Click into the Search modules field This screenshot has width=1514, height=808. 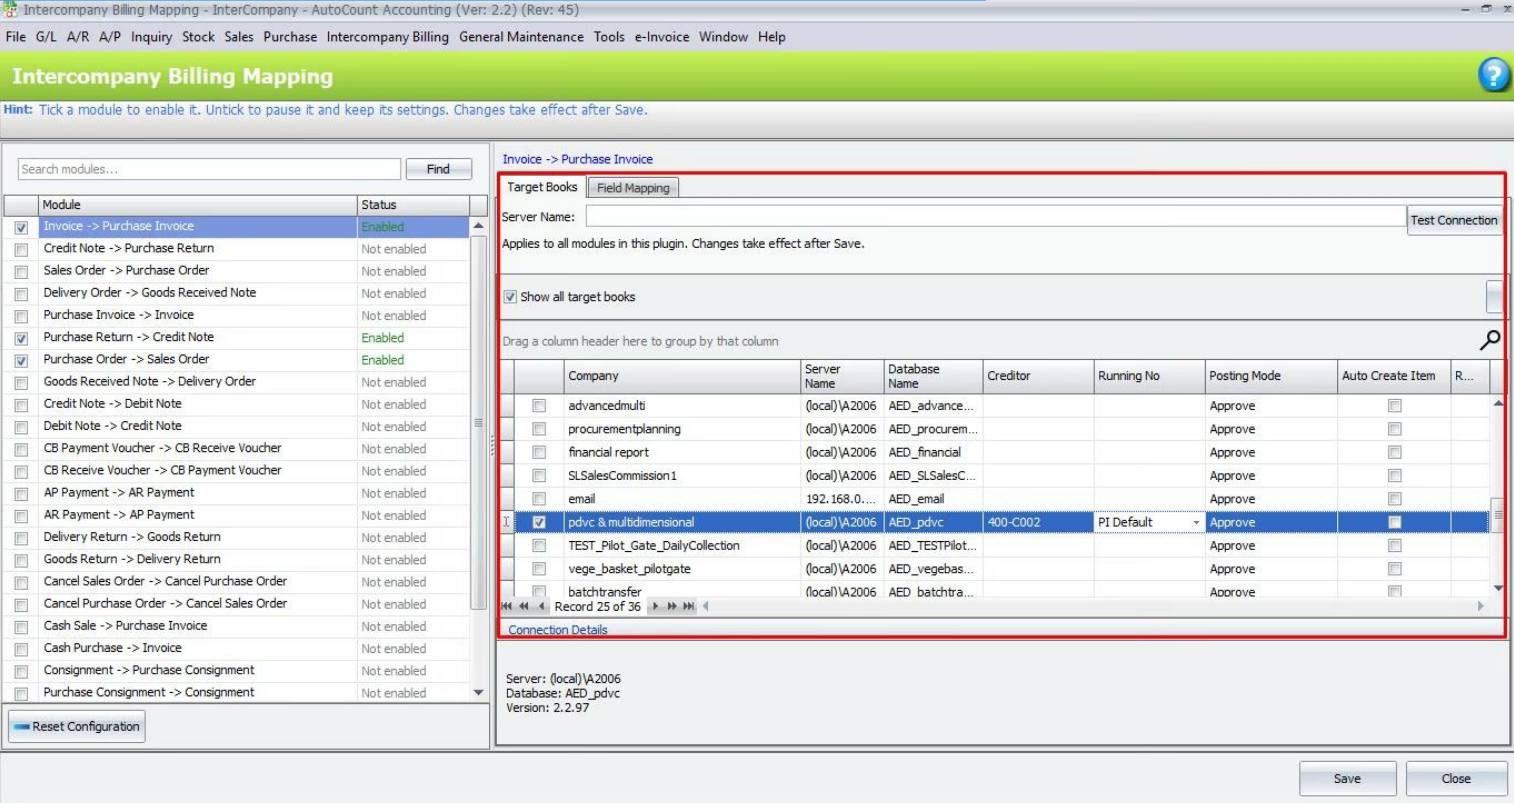(x=209, y=169)
